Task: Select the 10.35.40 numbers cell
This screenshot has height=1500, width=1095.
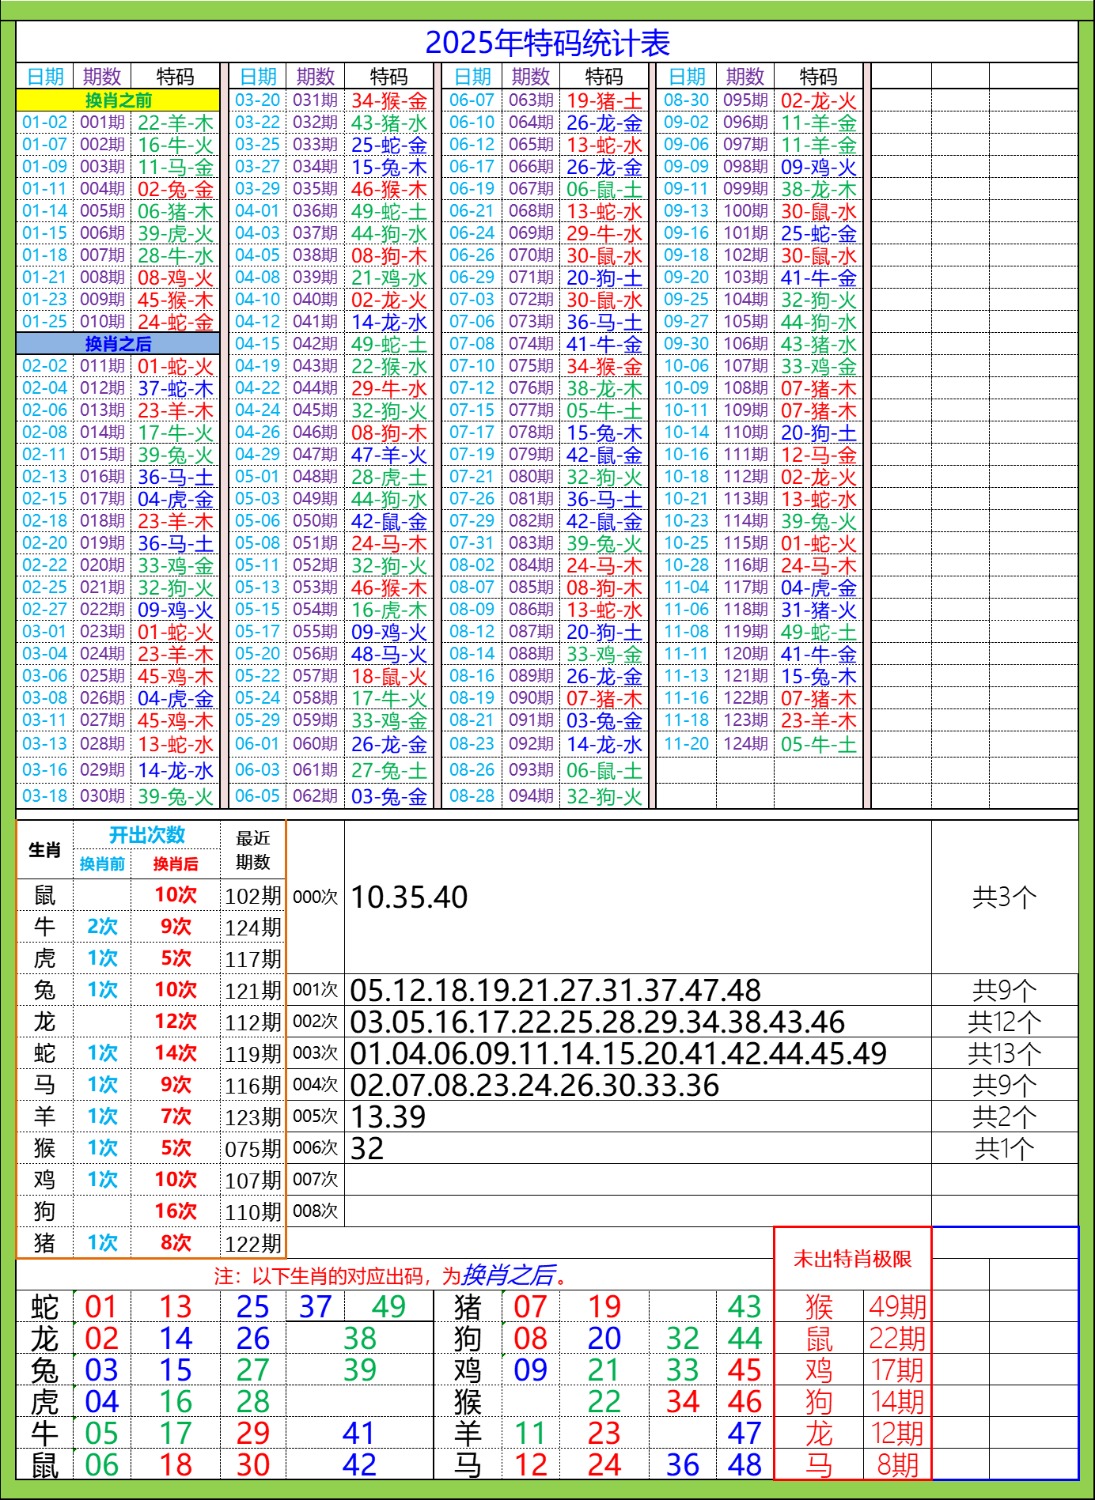Action: tap(409, 897)
